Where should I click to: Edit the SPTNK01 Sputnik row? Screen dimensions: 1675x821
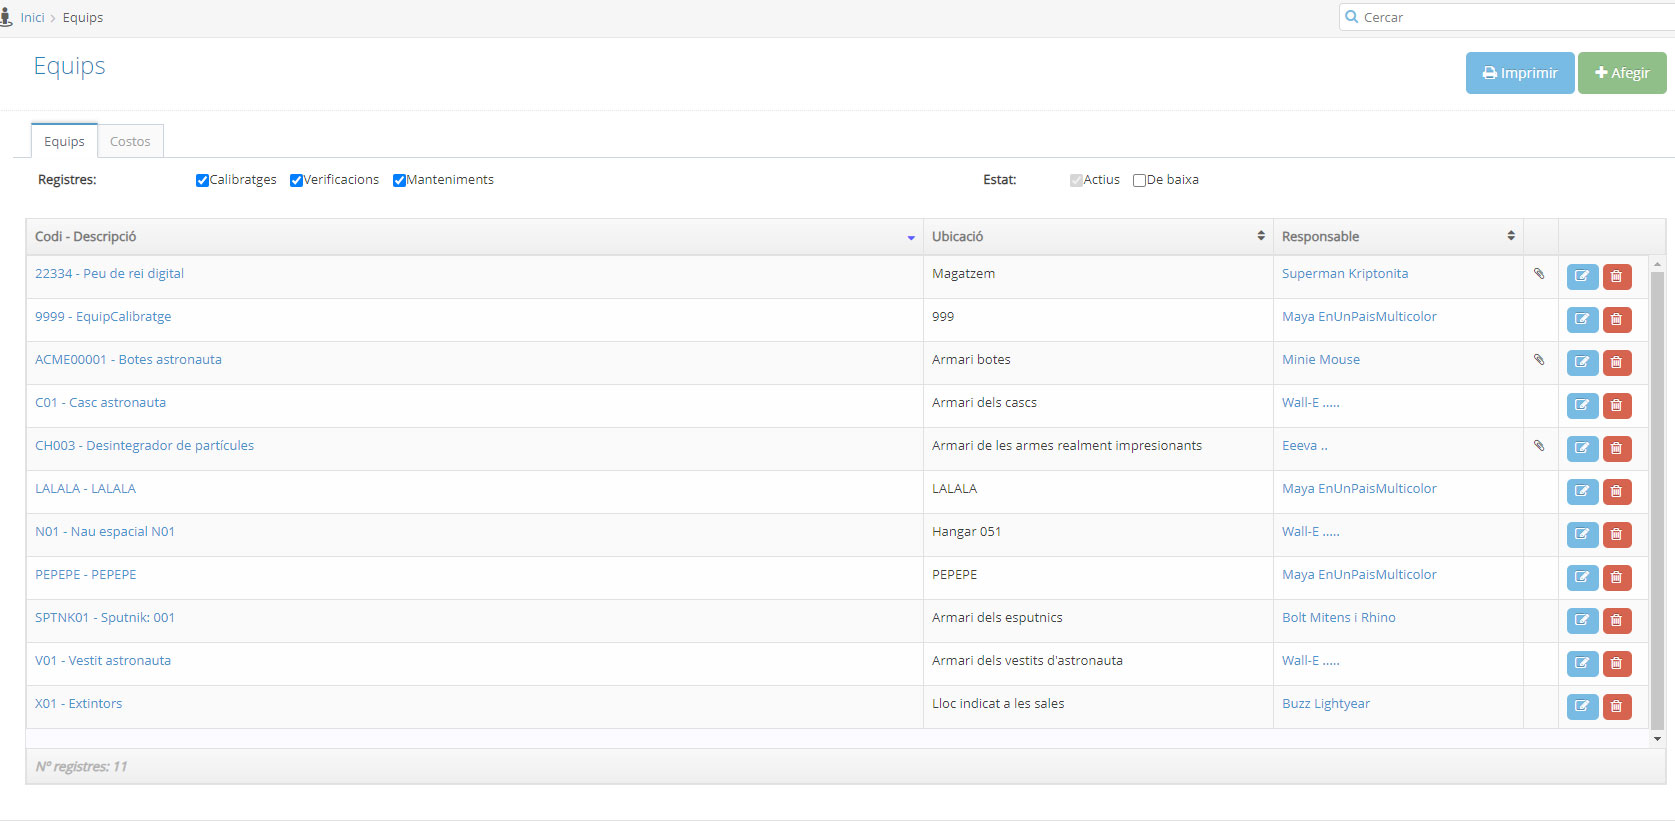pyautogui.click(x=1582, y=621)
